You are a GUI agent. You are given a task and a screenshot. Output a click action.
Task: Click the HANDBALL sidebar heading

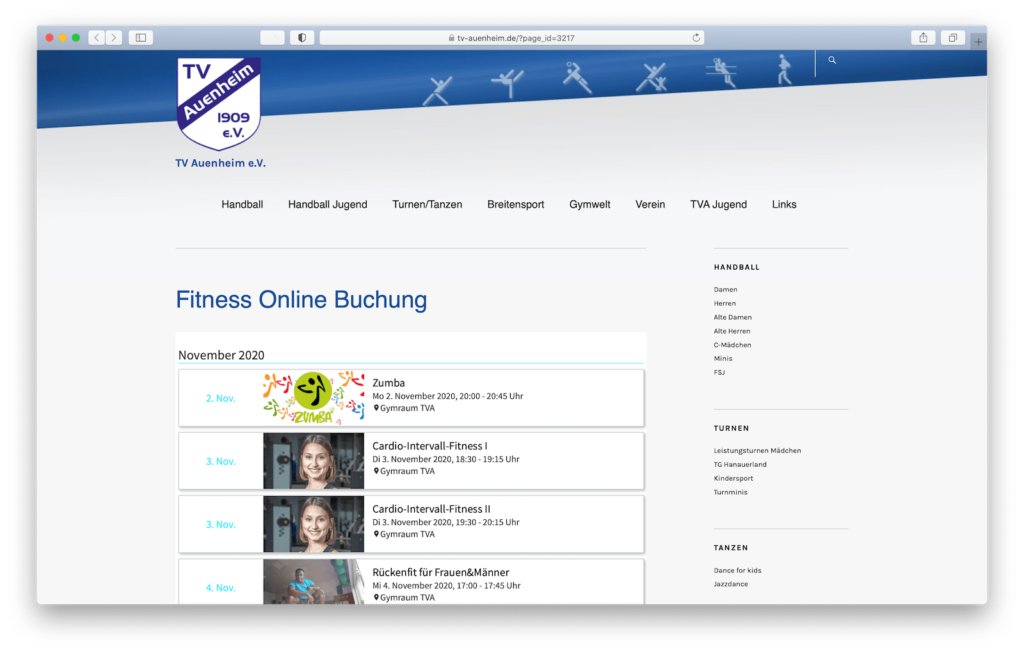click(737, 267)
